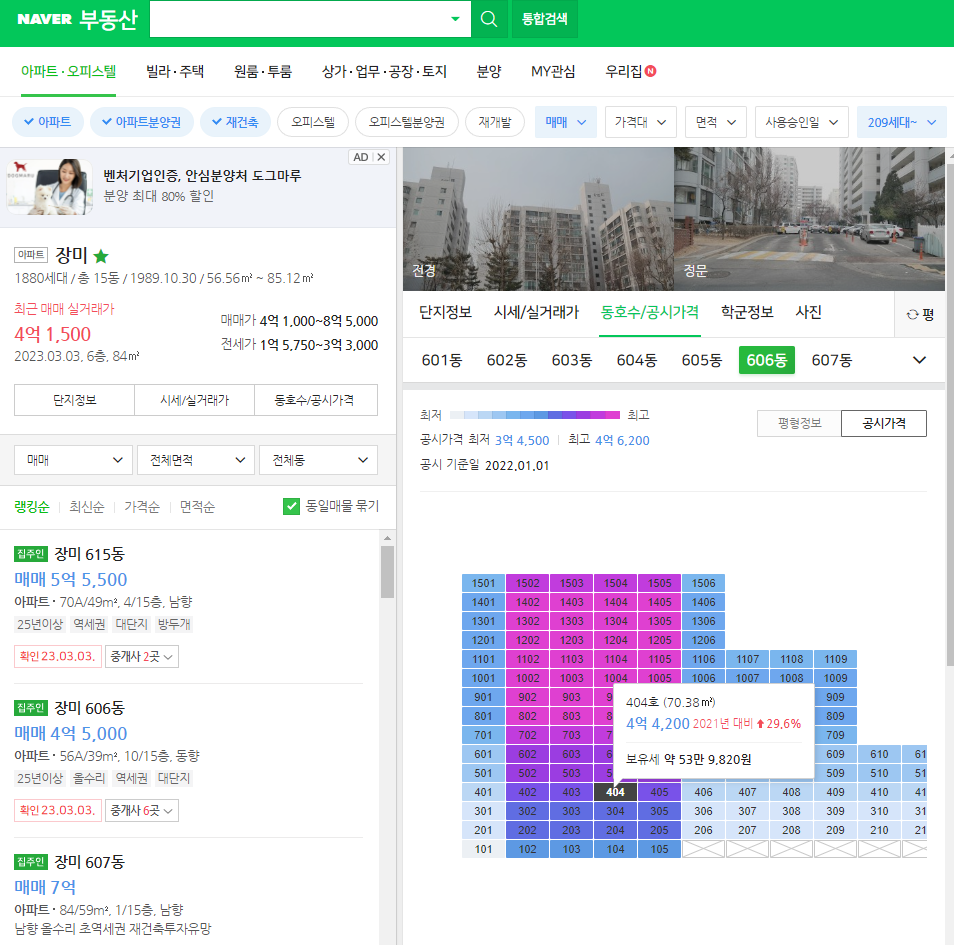Viewport: 954px width, 945px height.
Task: Select building 605동
Action: 702,360
